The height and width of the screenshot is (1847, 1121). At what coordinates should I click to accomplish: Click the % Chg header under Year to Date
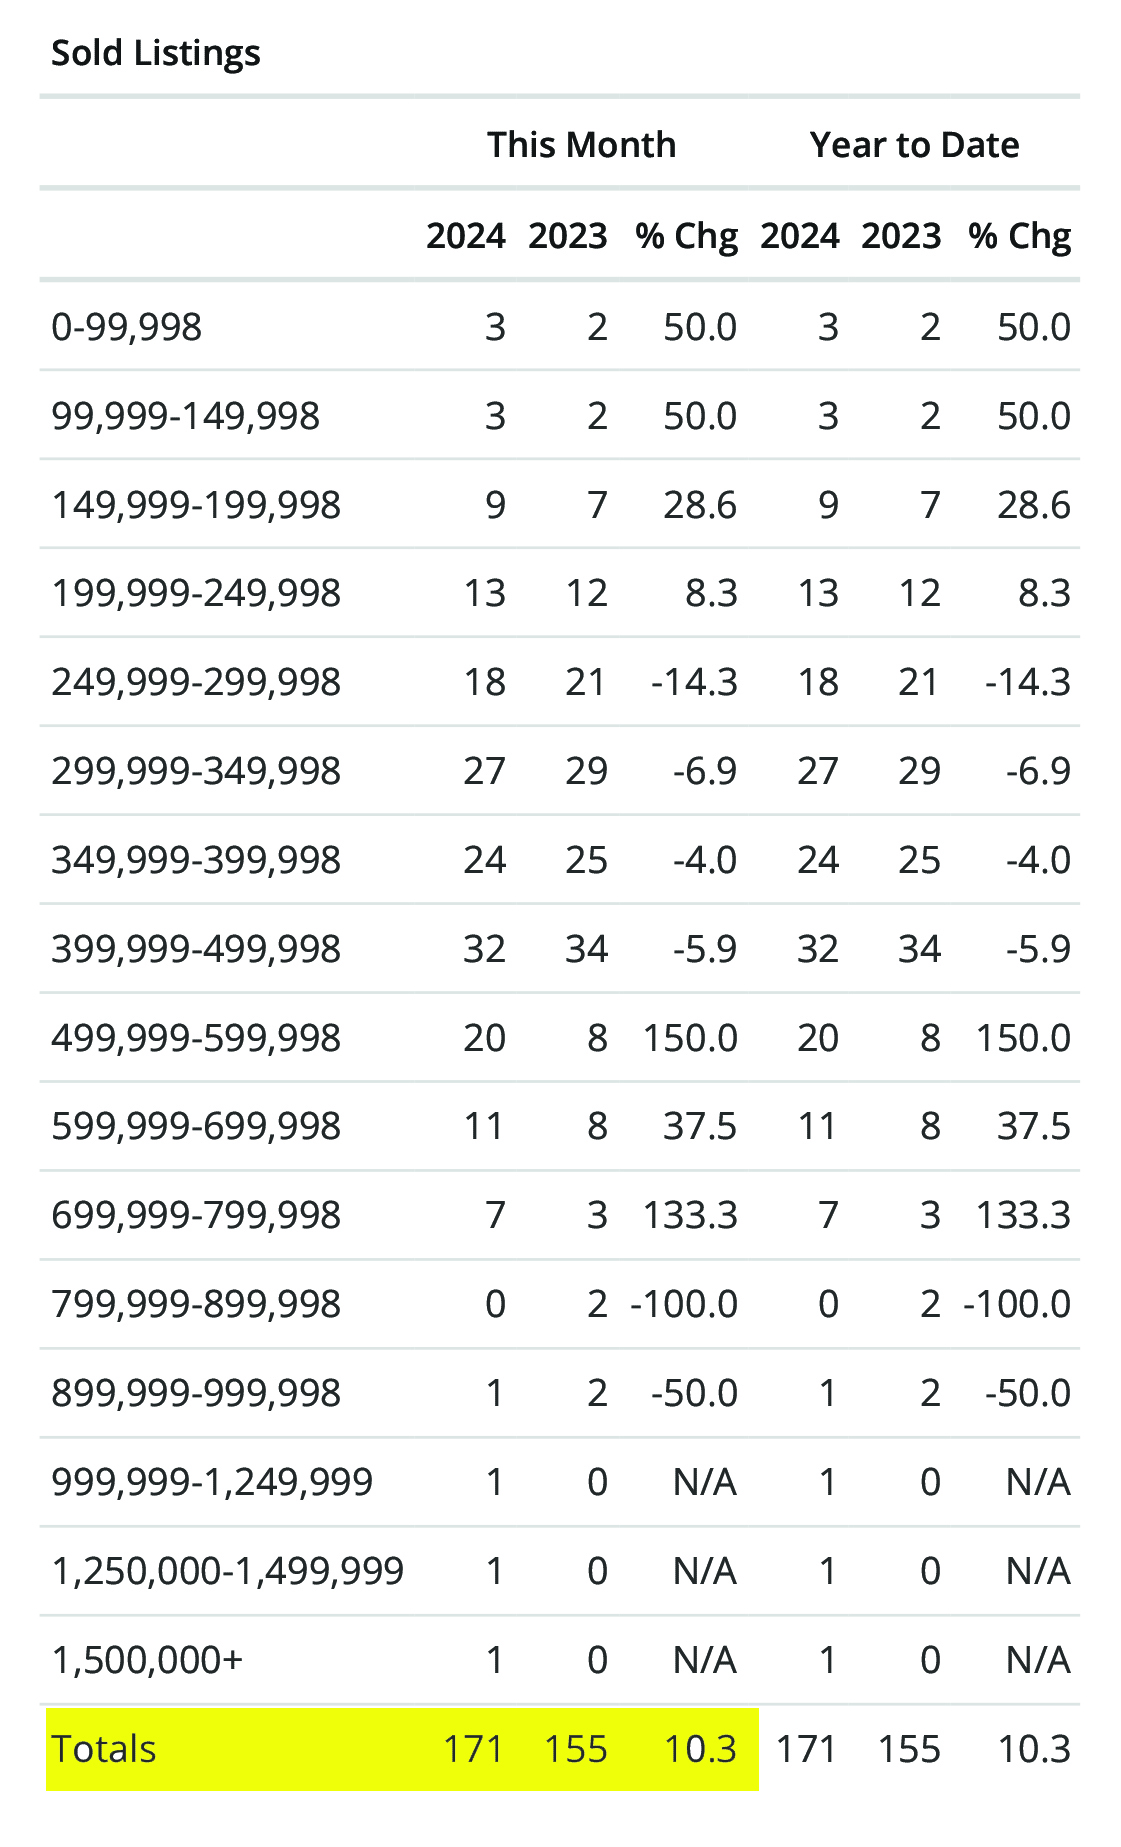[1019, 236]
